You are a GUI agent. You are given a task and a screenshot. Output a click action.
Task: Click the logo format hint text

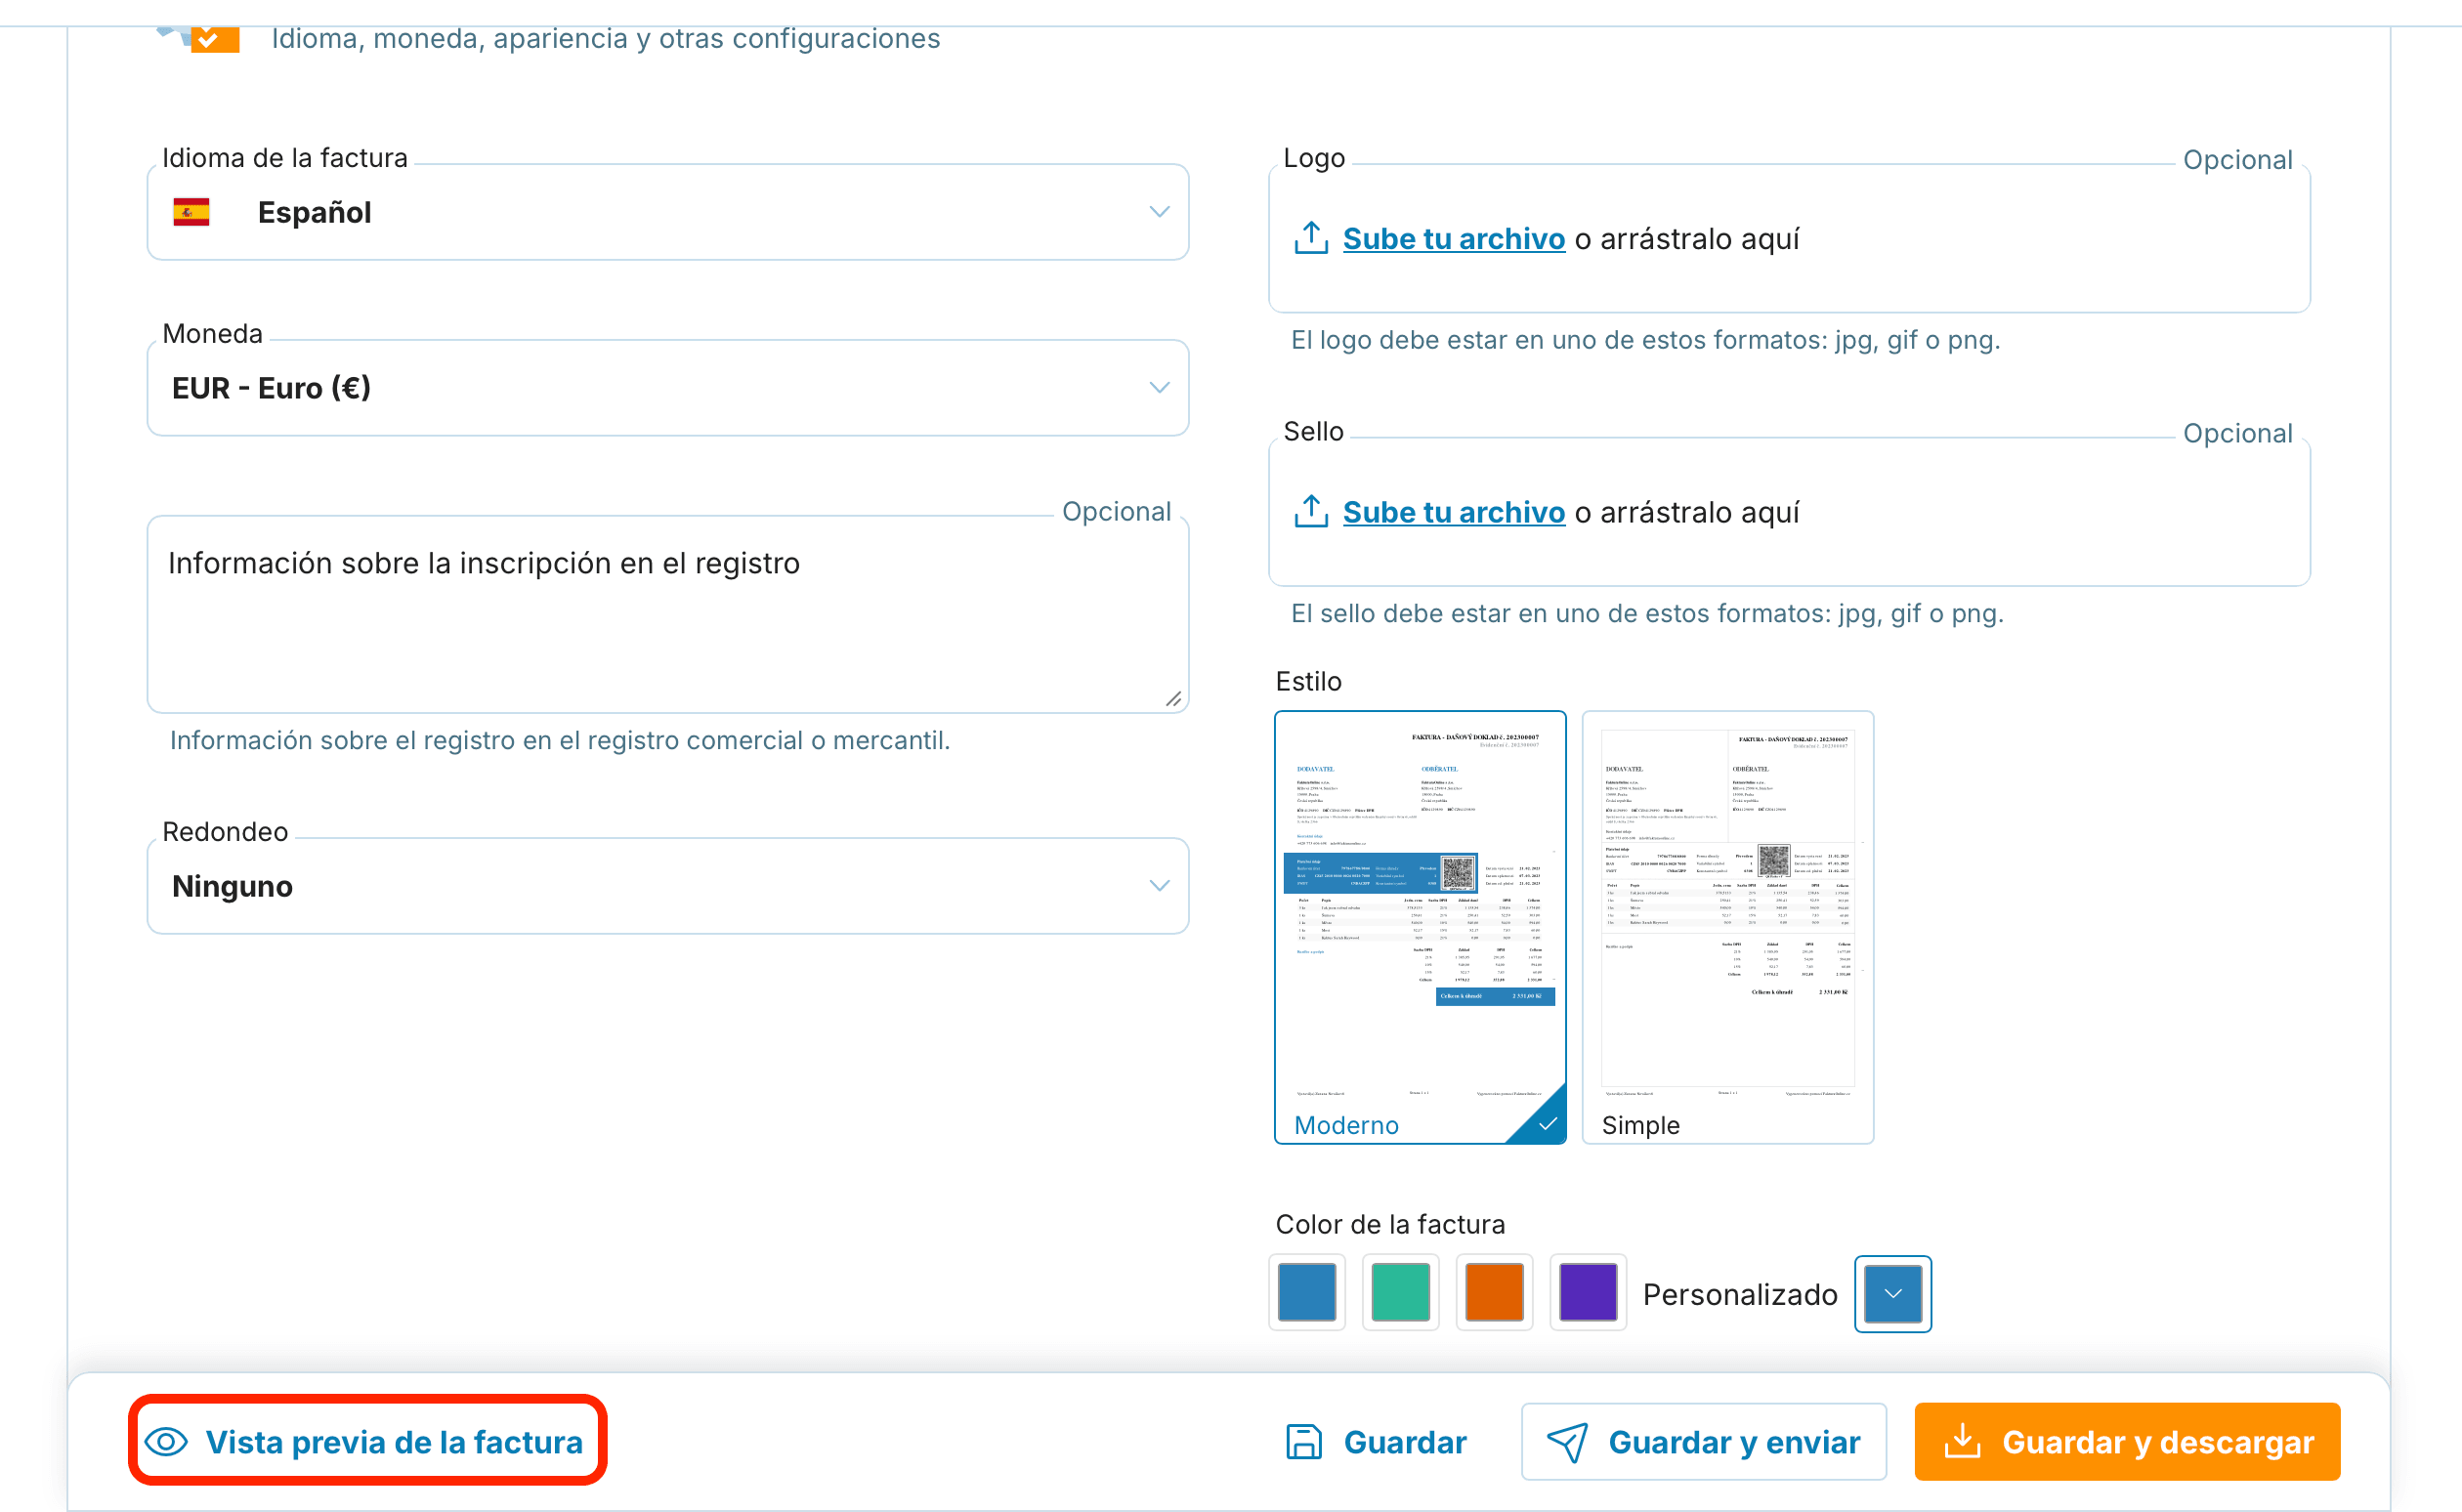[1645, 341]
